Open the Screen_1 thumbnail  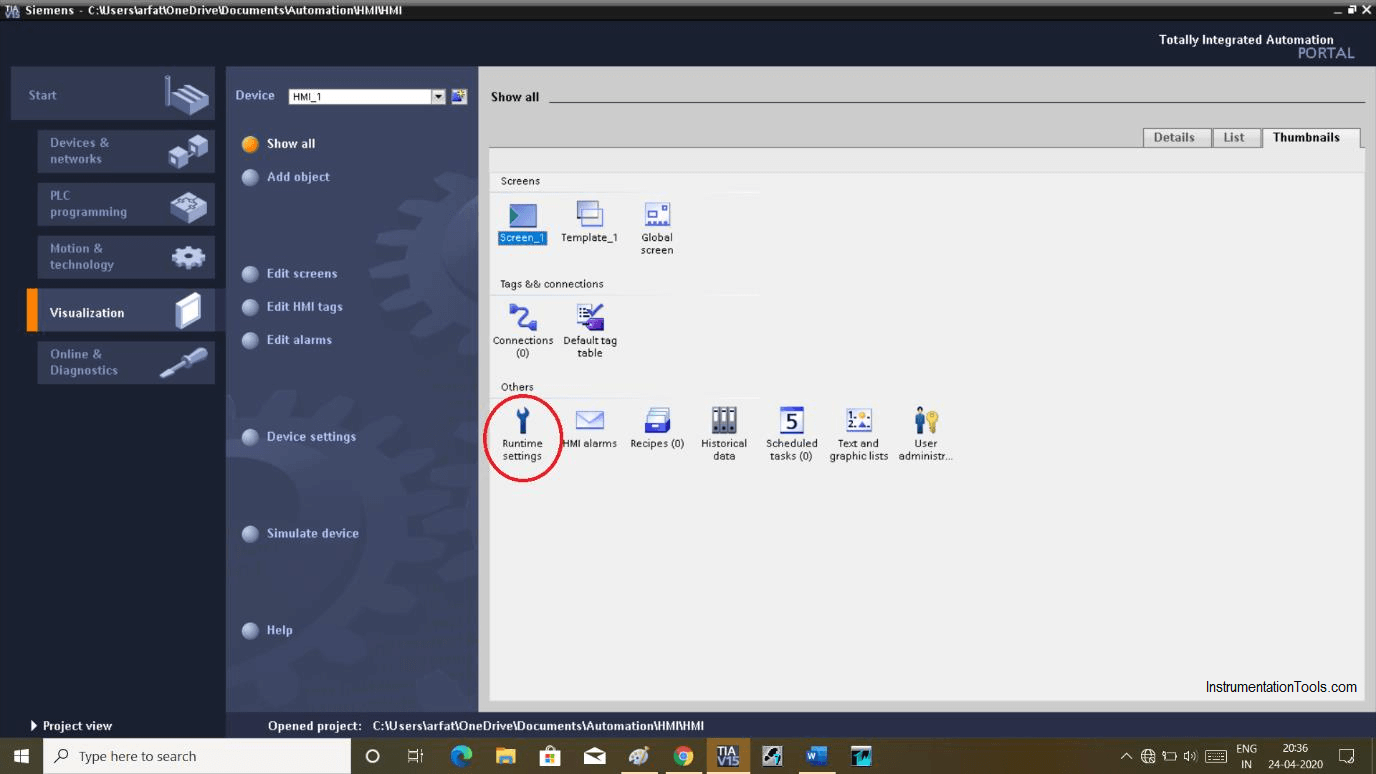click(522, 222)
